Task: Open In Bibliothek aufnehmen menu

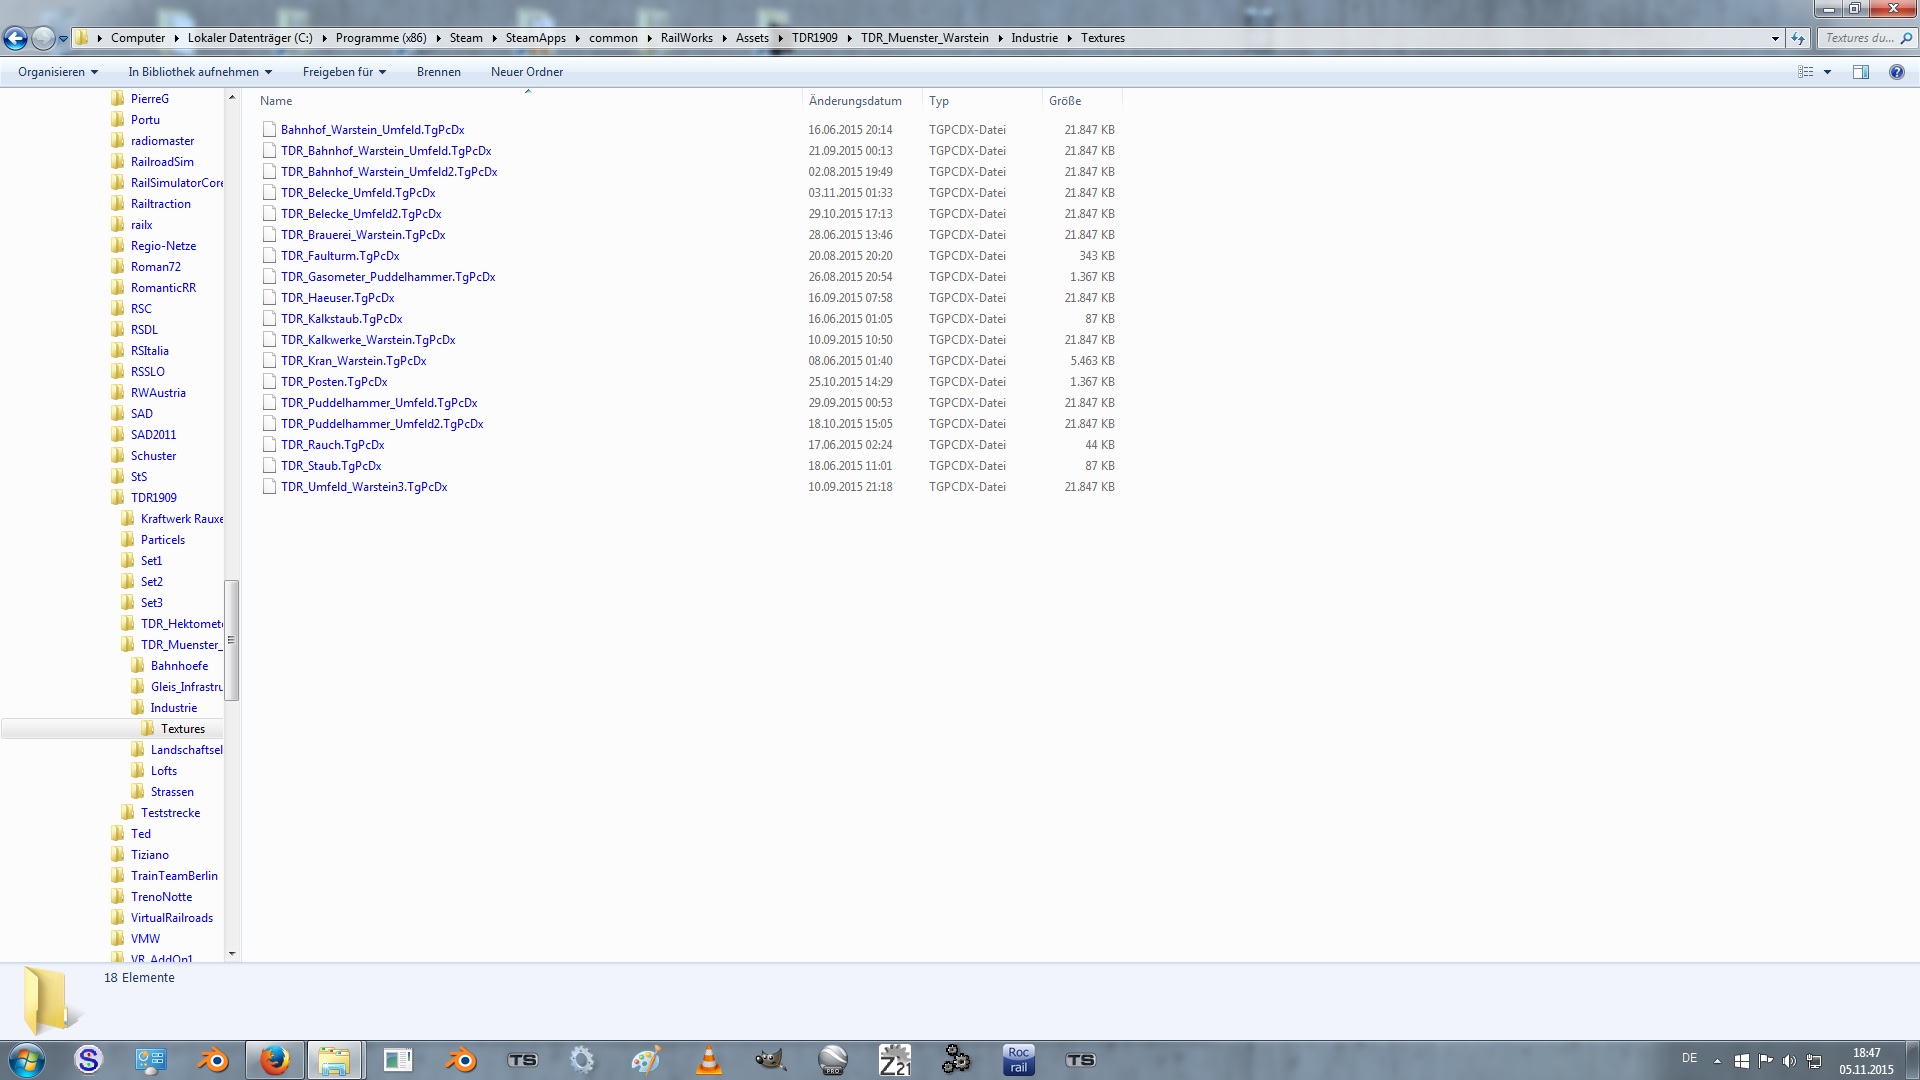Action: [200, 72]
